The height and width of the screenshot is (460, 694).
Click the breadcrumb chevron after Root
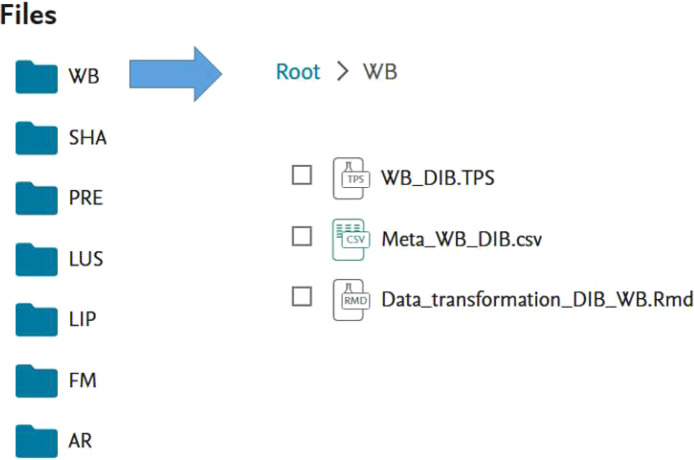click(342, 72)
